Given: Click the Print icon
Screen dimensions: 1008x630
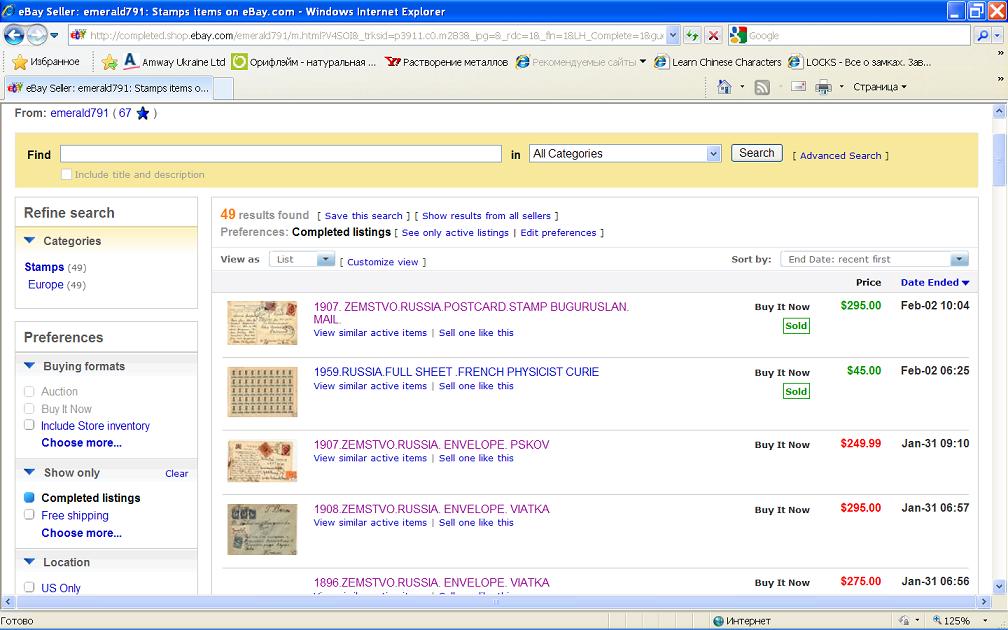Looking at the screenshot, I should 824,86.
